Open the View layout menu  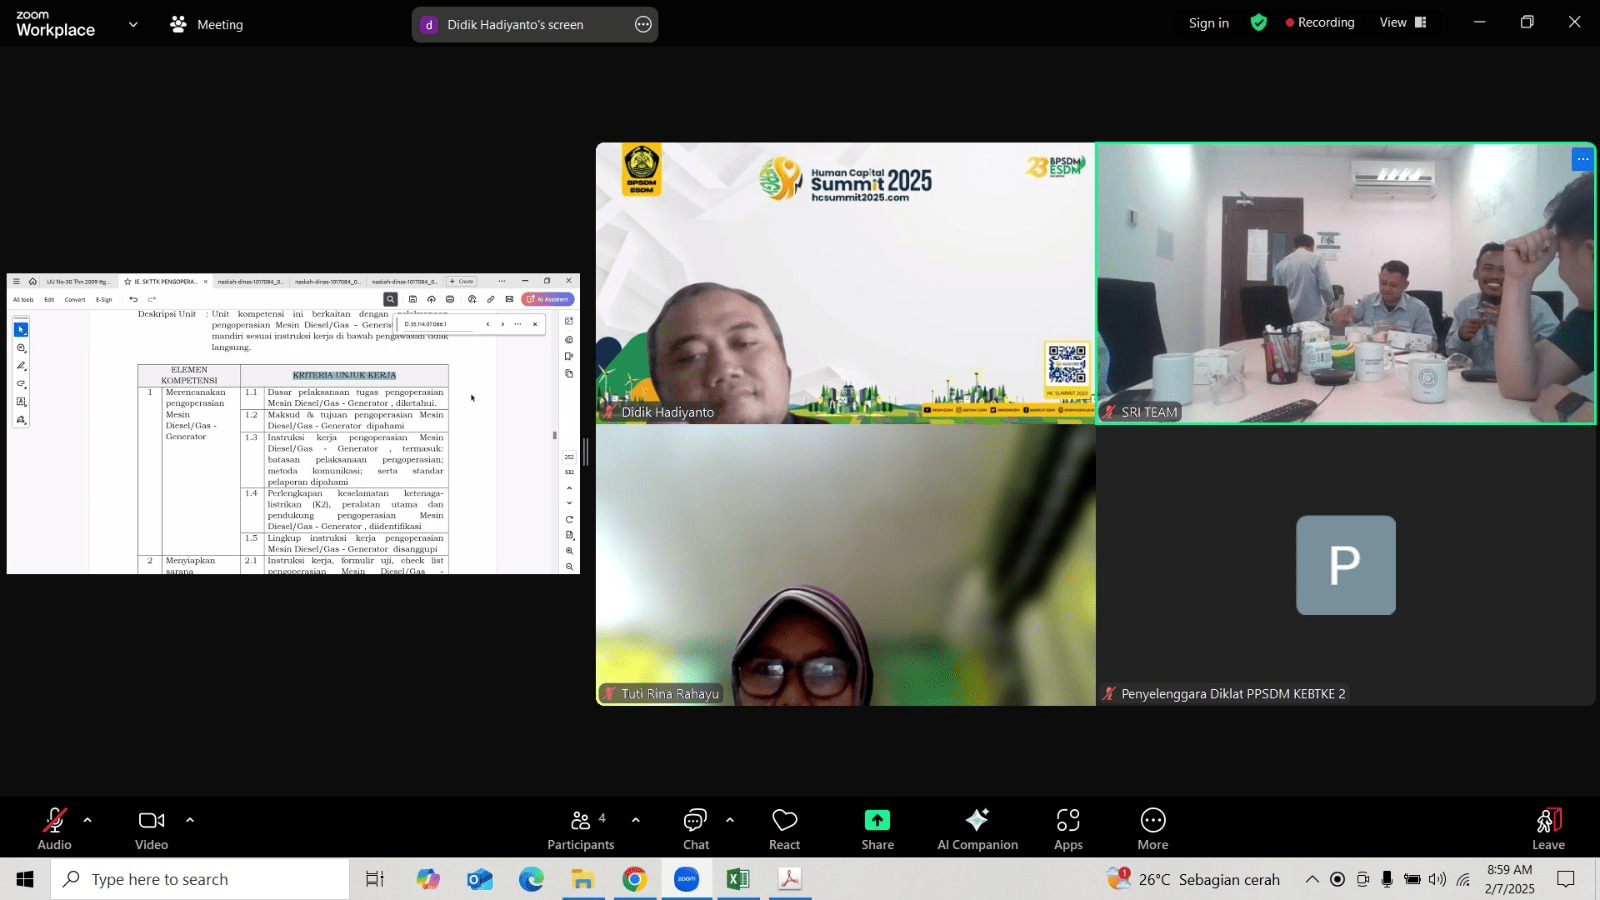click(1403, 22)
